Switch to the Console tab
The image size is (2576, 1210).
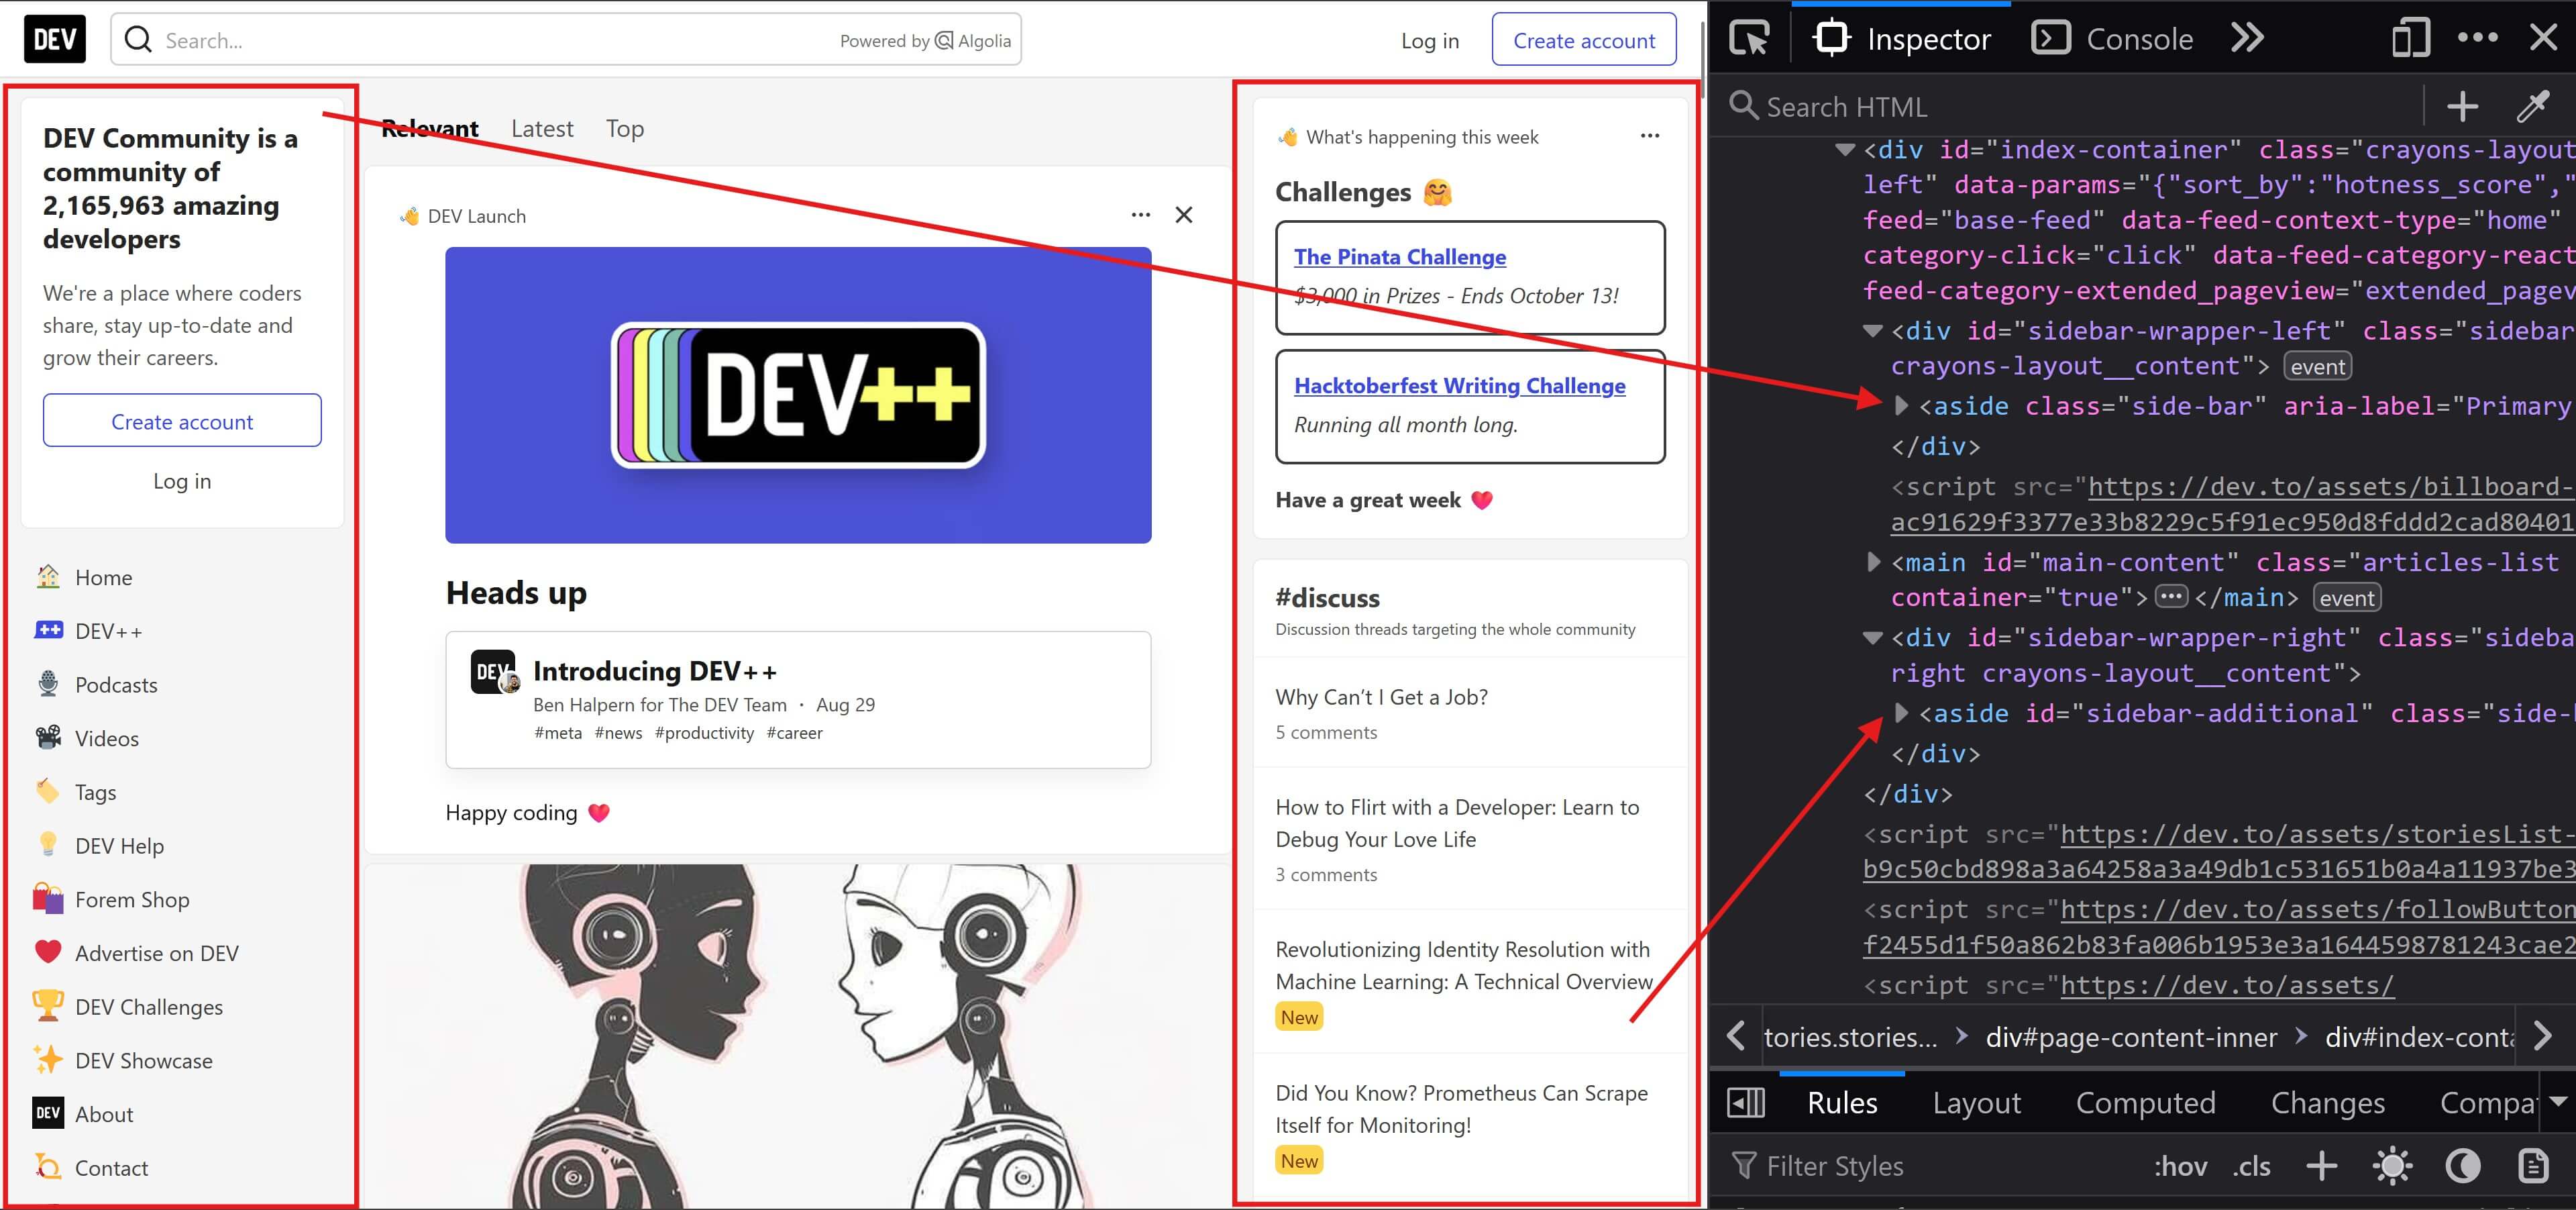(2113, 39)
